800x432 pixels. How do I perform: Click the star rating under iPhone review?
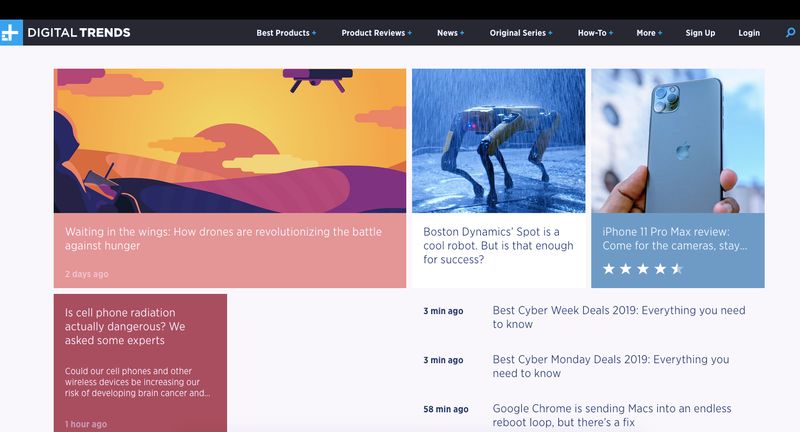(x=643, y=269)
